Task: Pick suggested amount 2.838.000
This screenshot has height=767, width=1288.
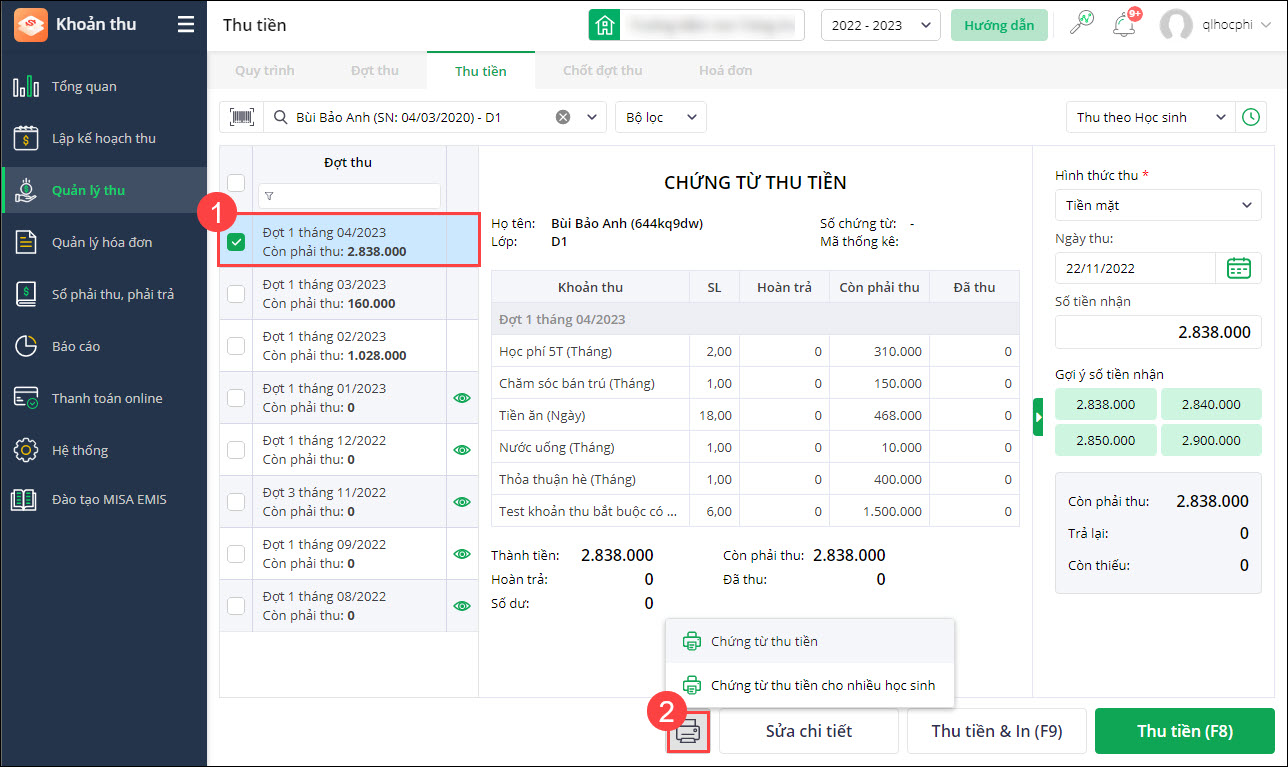Action: [x=1106, y=405]
